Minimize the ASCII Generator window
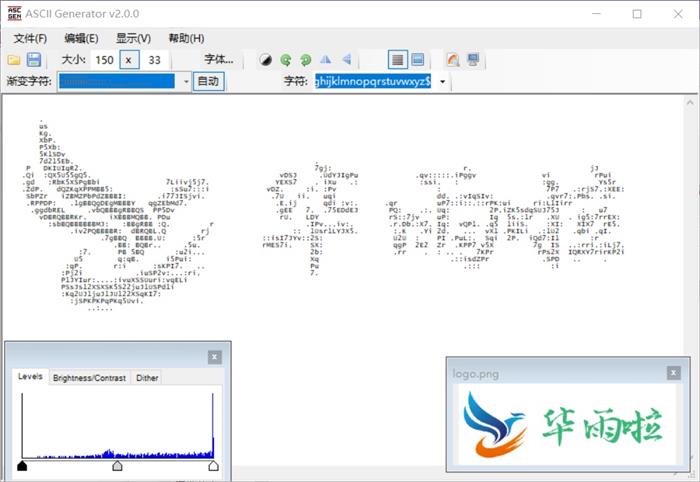Viewport: 700px width, 482px height. [596, 14]
